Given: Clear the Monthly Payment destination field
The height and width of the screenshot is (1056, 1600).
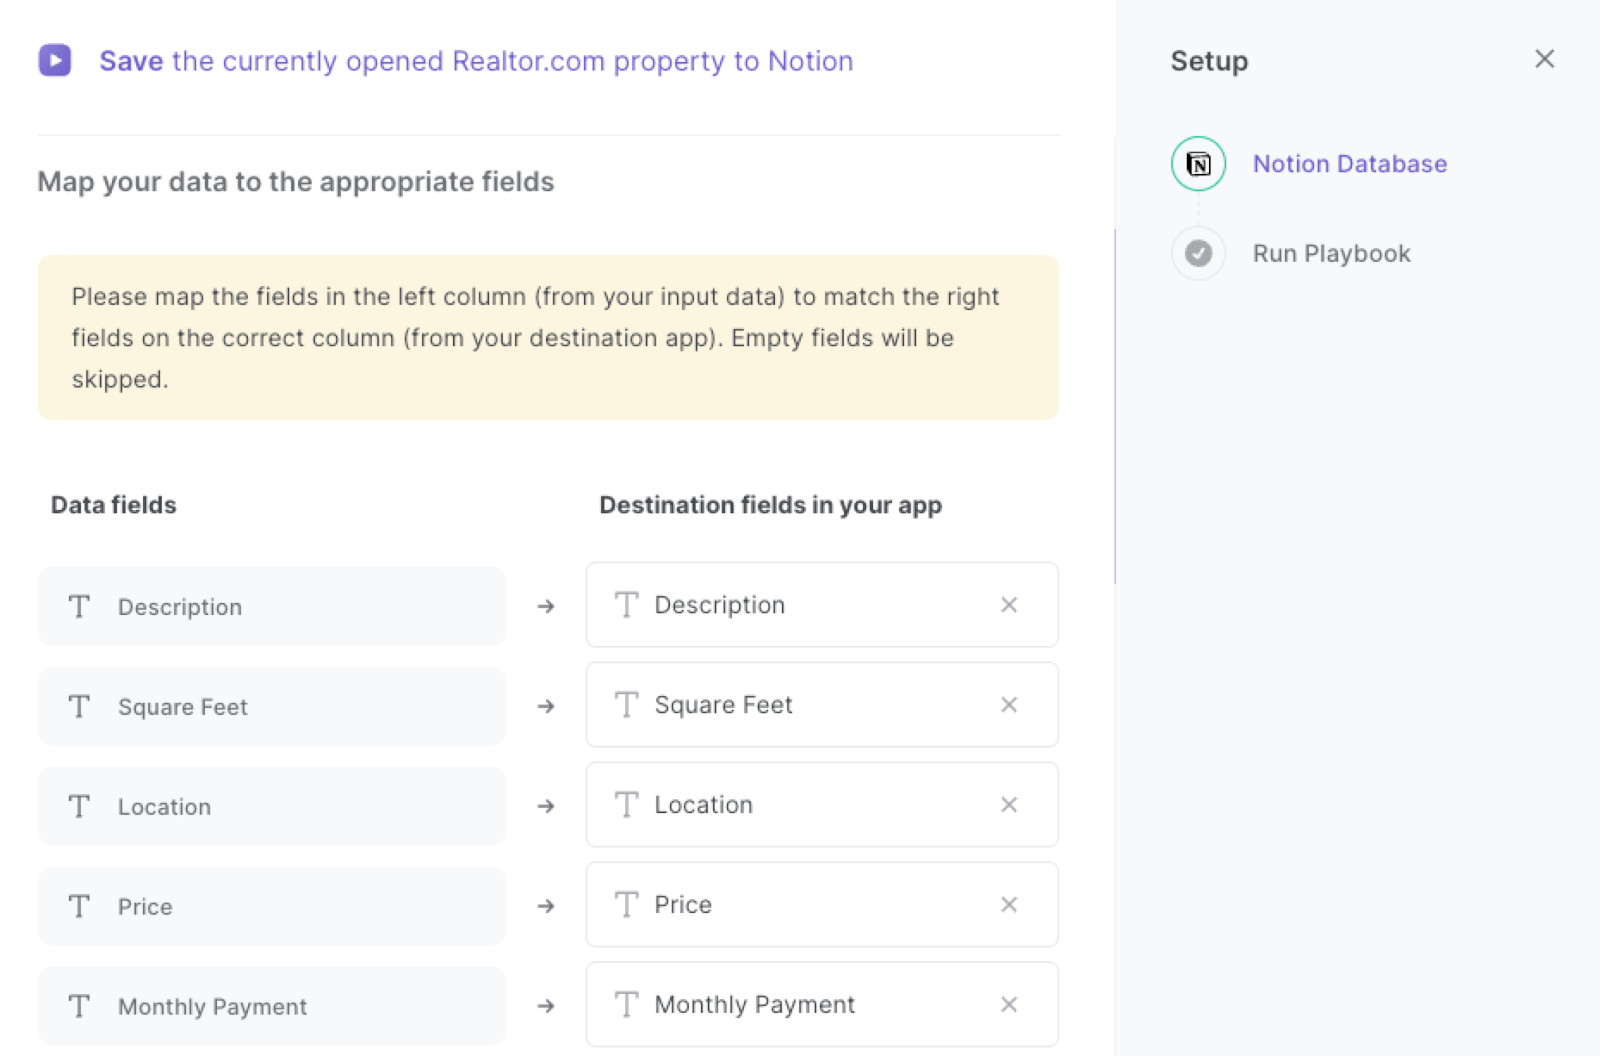Looking at the screenshot, I should (1009, 1005).
